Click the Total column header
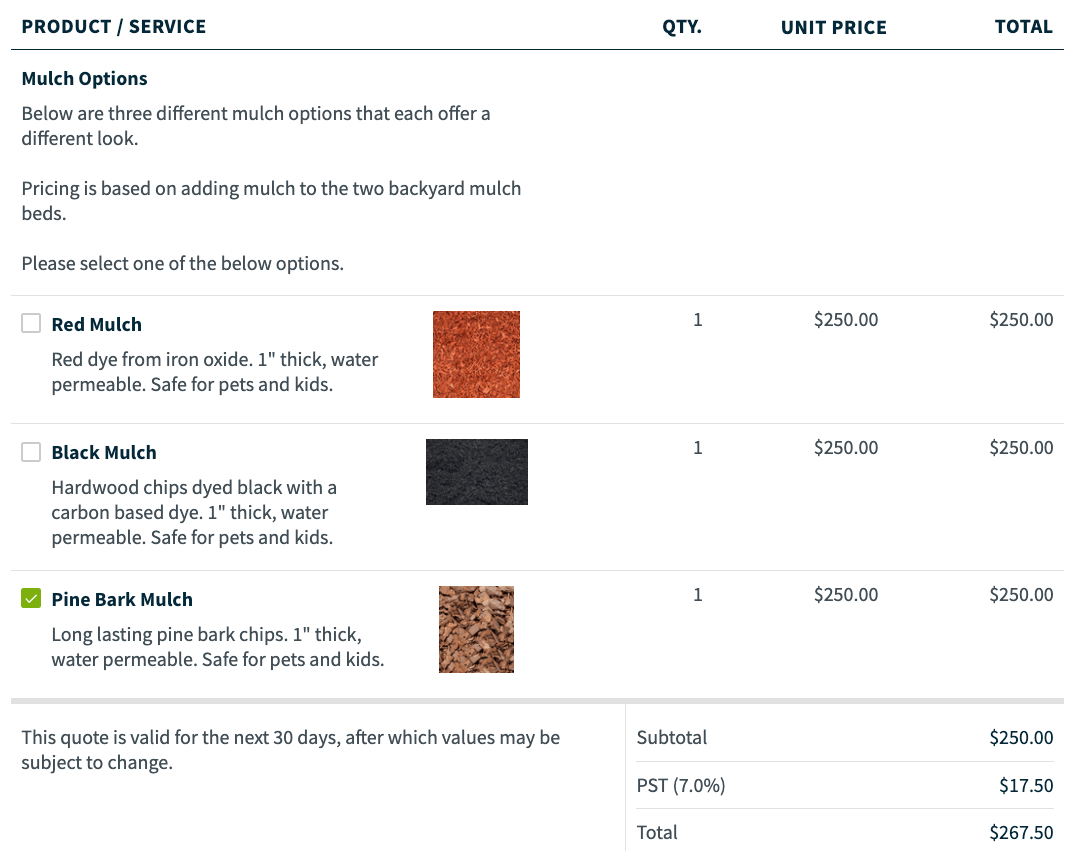The image size is (1075, 851). [x=1023, y=27]
